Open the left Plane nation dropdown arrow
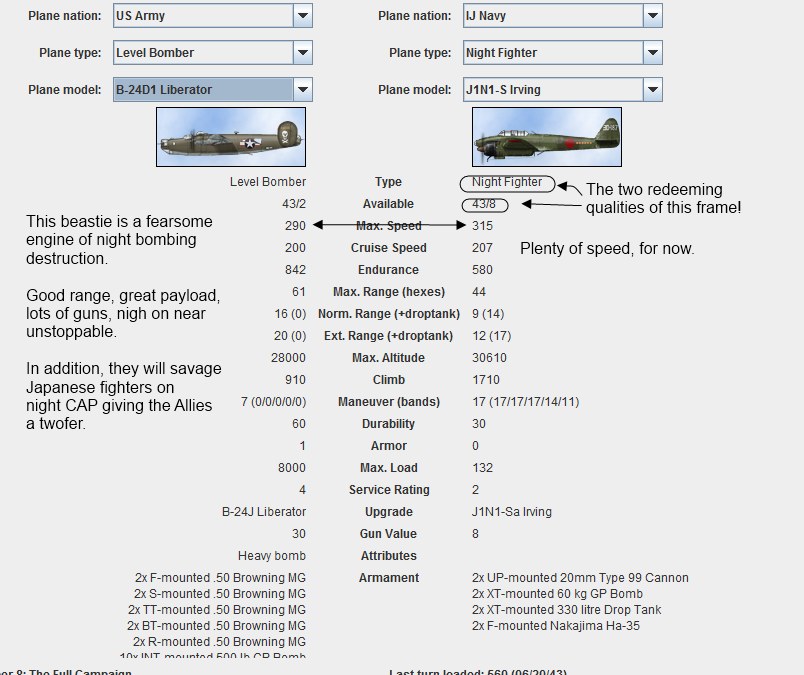This screenshot has height=675, width=804. 303,16
